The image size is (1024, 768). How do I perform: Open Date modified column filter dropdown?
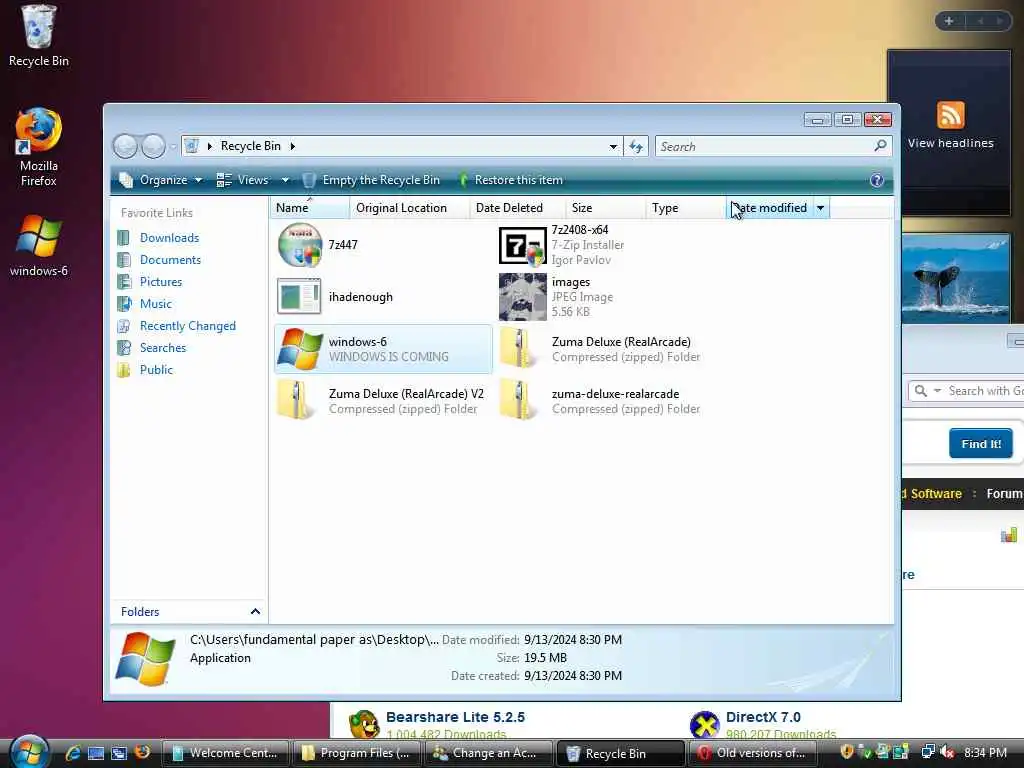821,208
